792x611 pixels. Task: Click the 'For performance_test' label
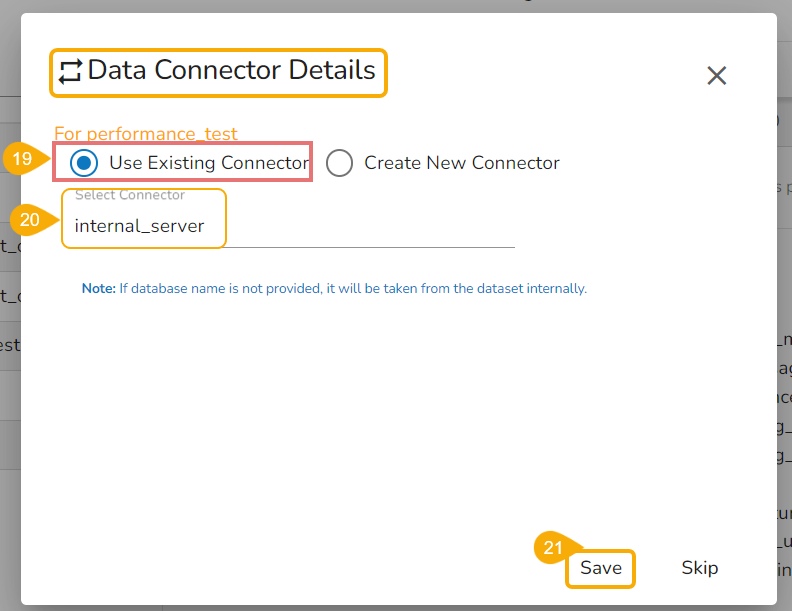146,134
